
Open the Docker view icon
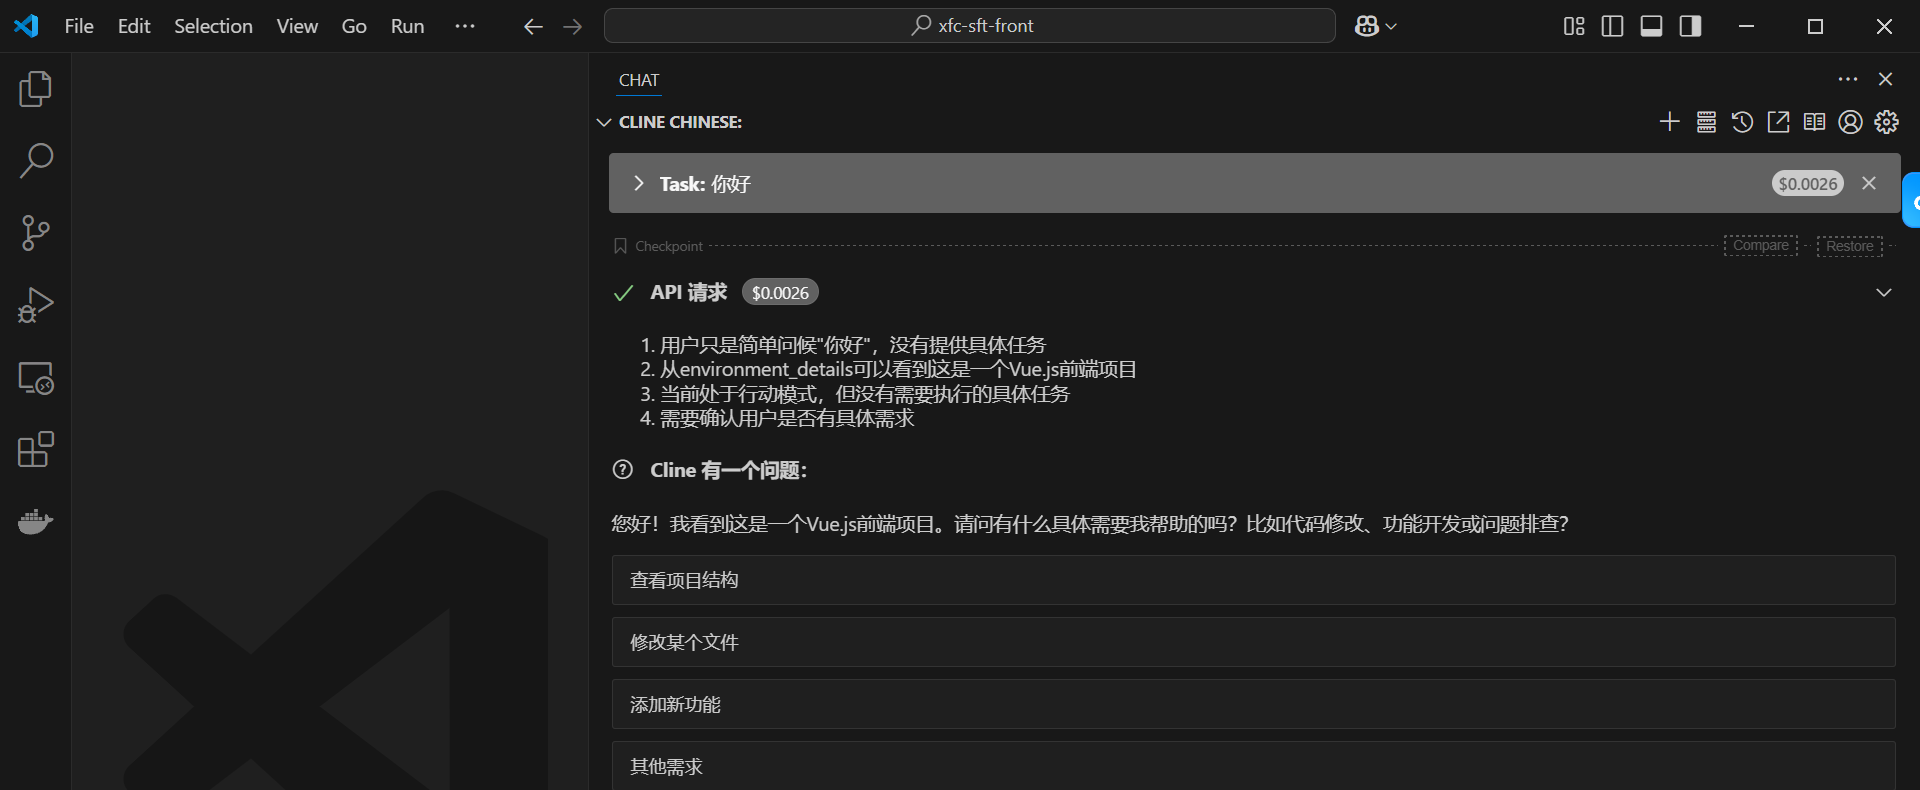tap(35, 522)
